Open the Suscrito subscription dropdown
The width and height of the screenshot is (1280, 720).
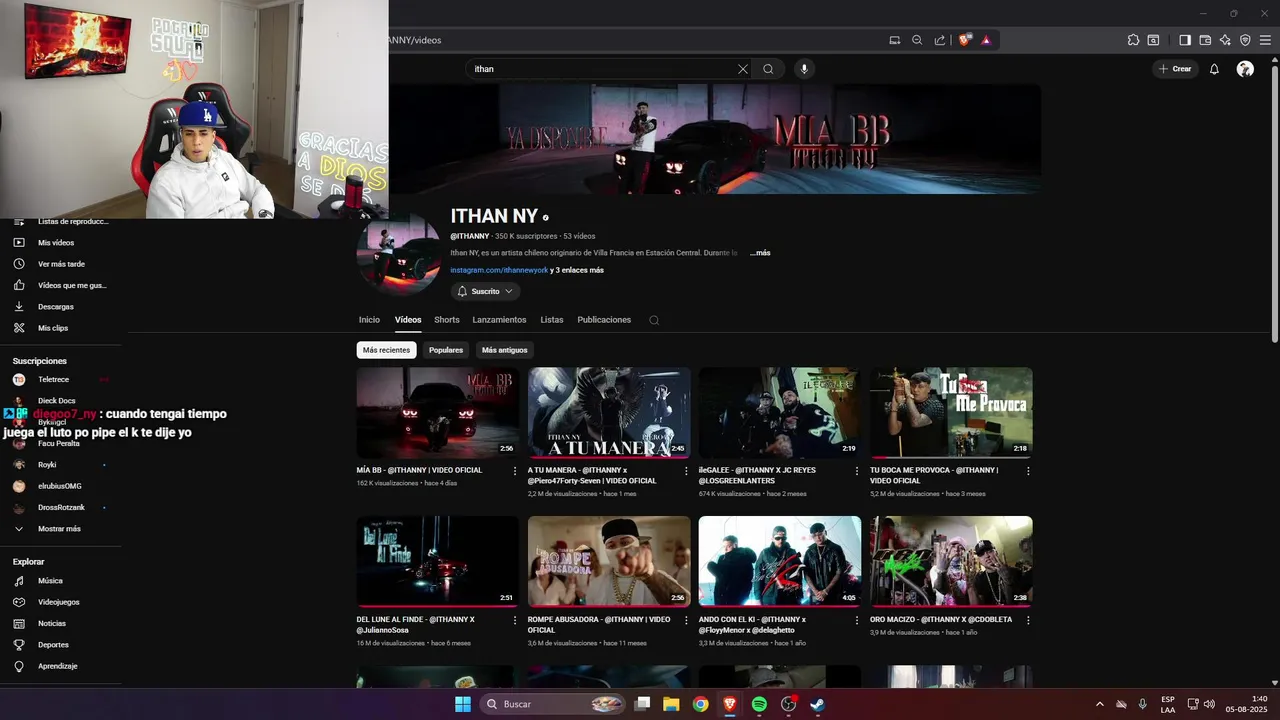(x=485, y=291)
